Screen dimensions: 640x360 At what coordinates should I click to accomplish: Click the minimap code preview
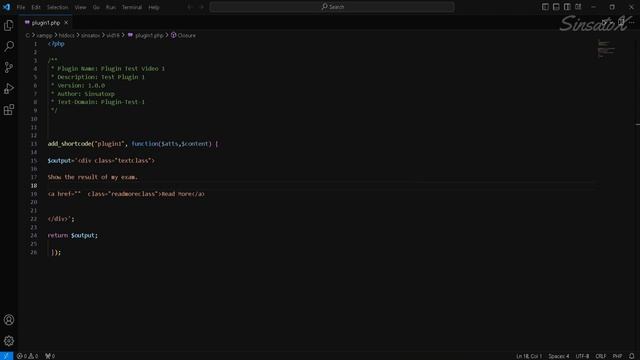[x=606, y=49]
